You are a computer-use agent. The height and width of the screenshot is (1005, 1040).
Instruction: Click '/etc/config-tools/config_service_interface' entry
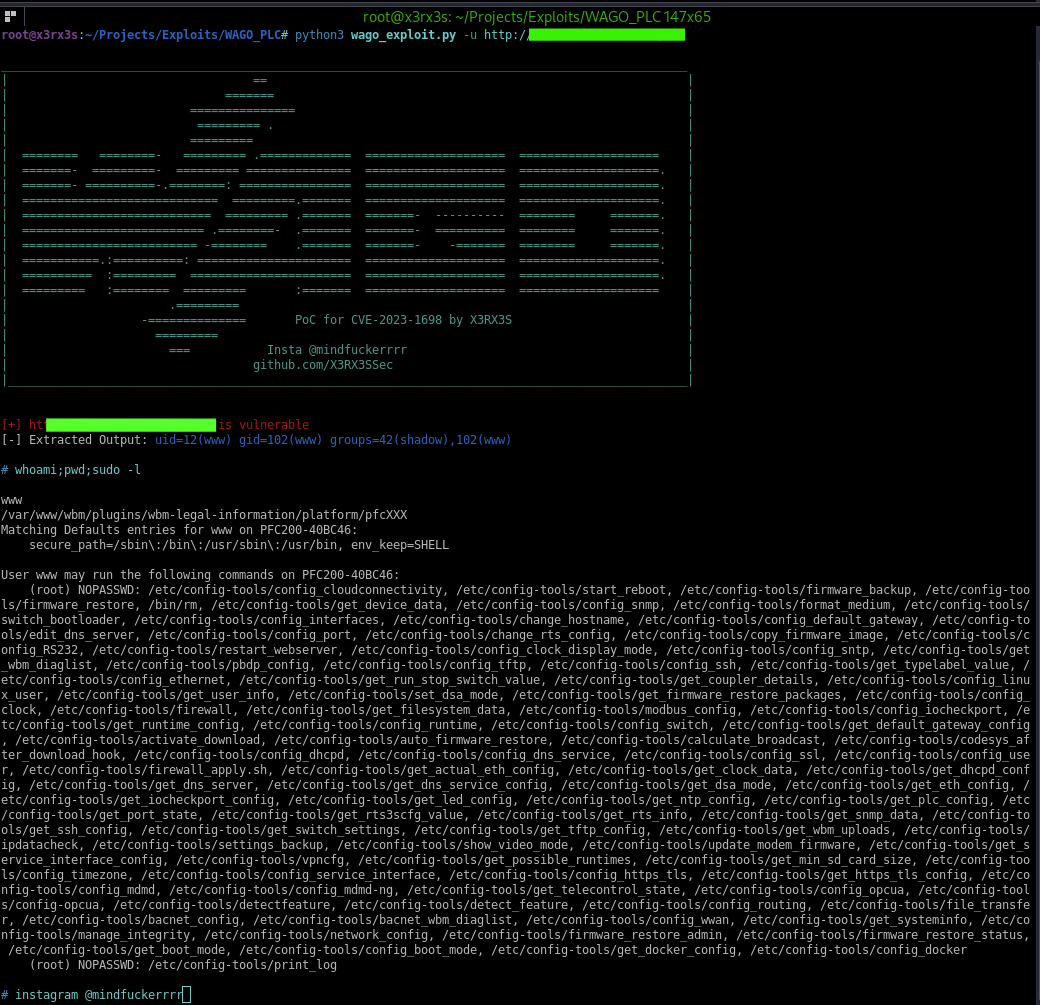coord(288,875)
